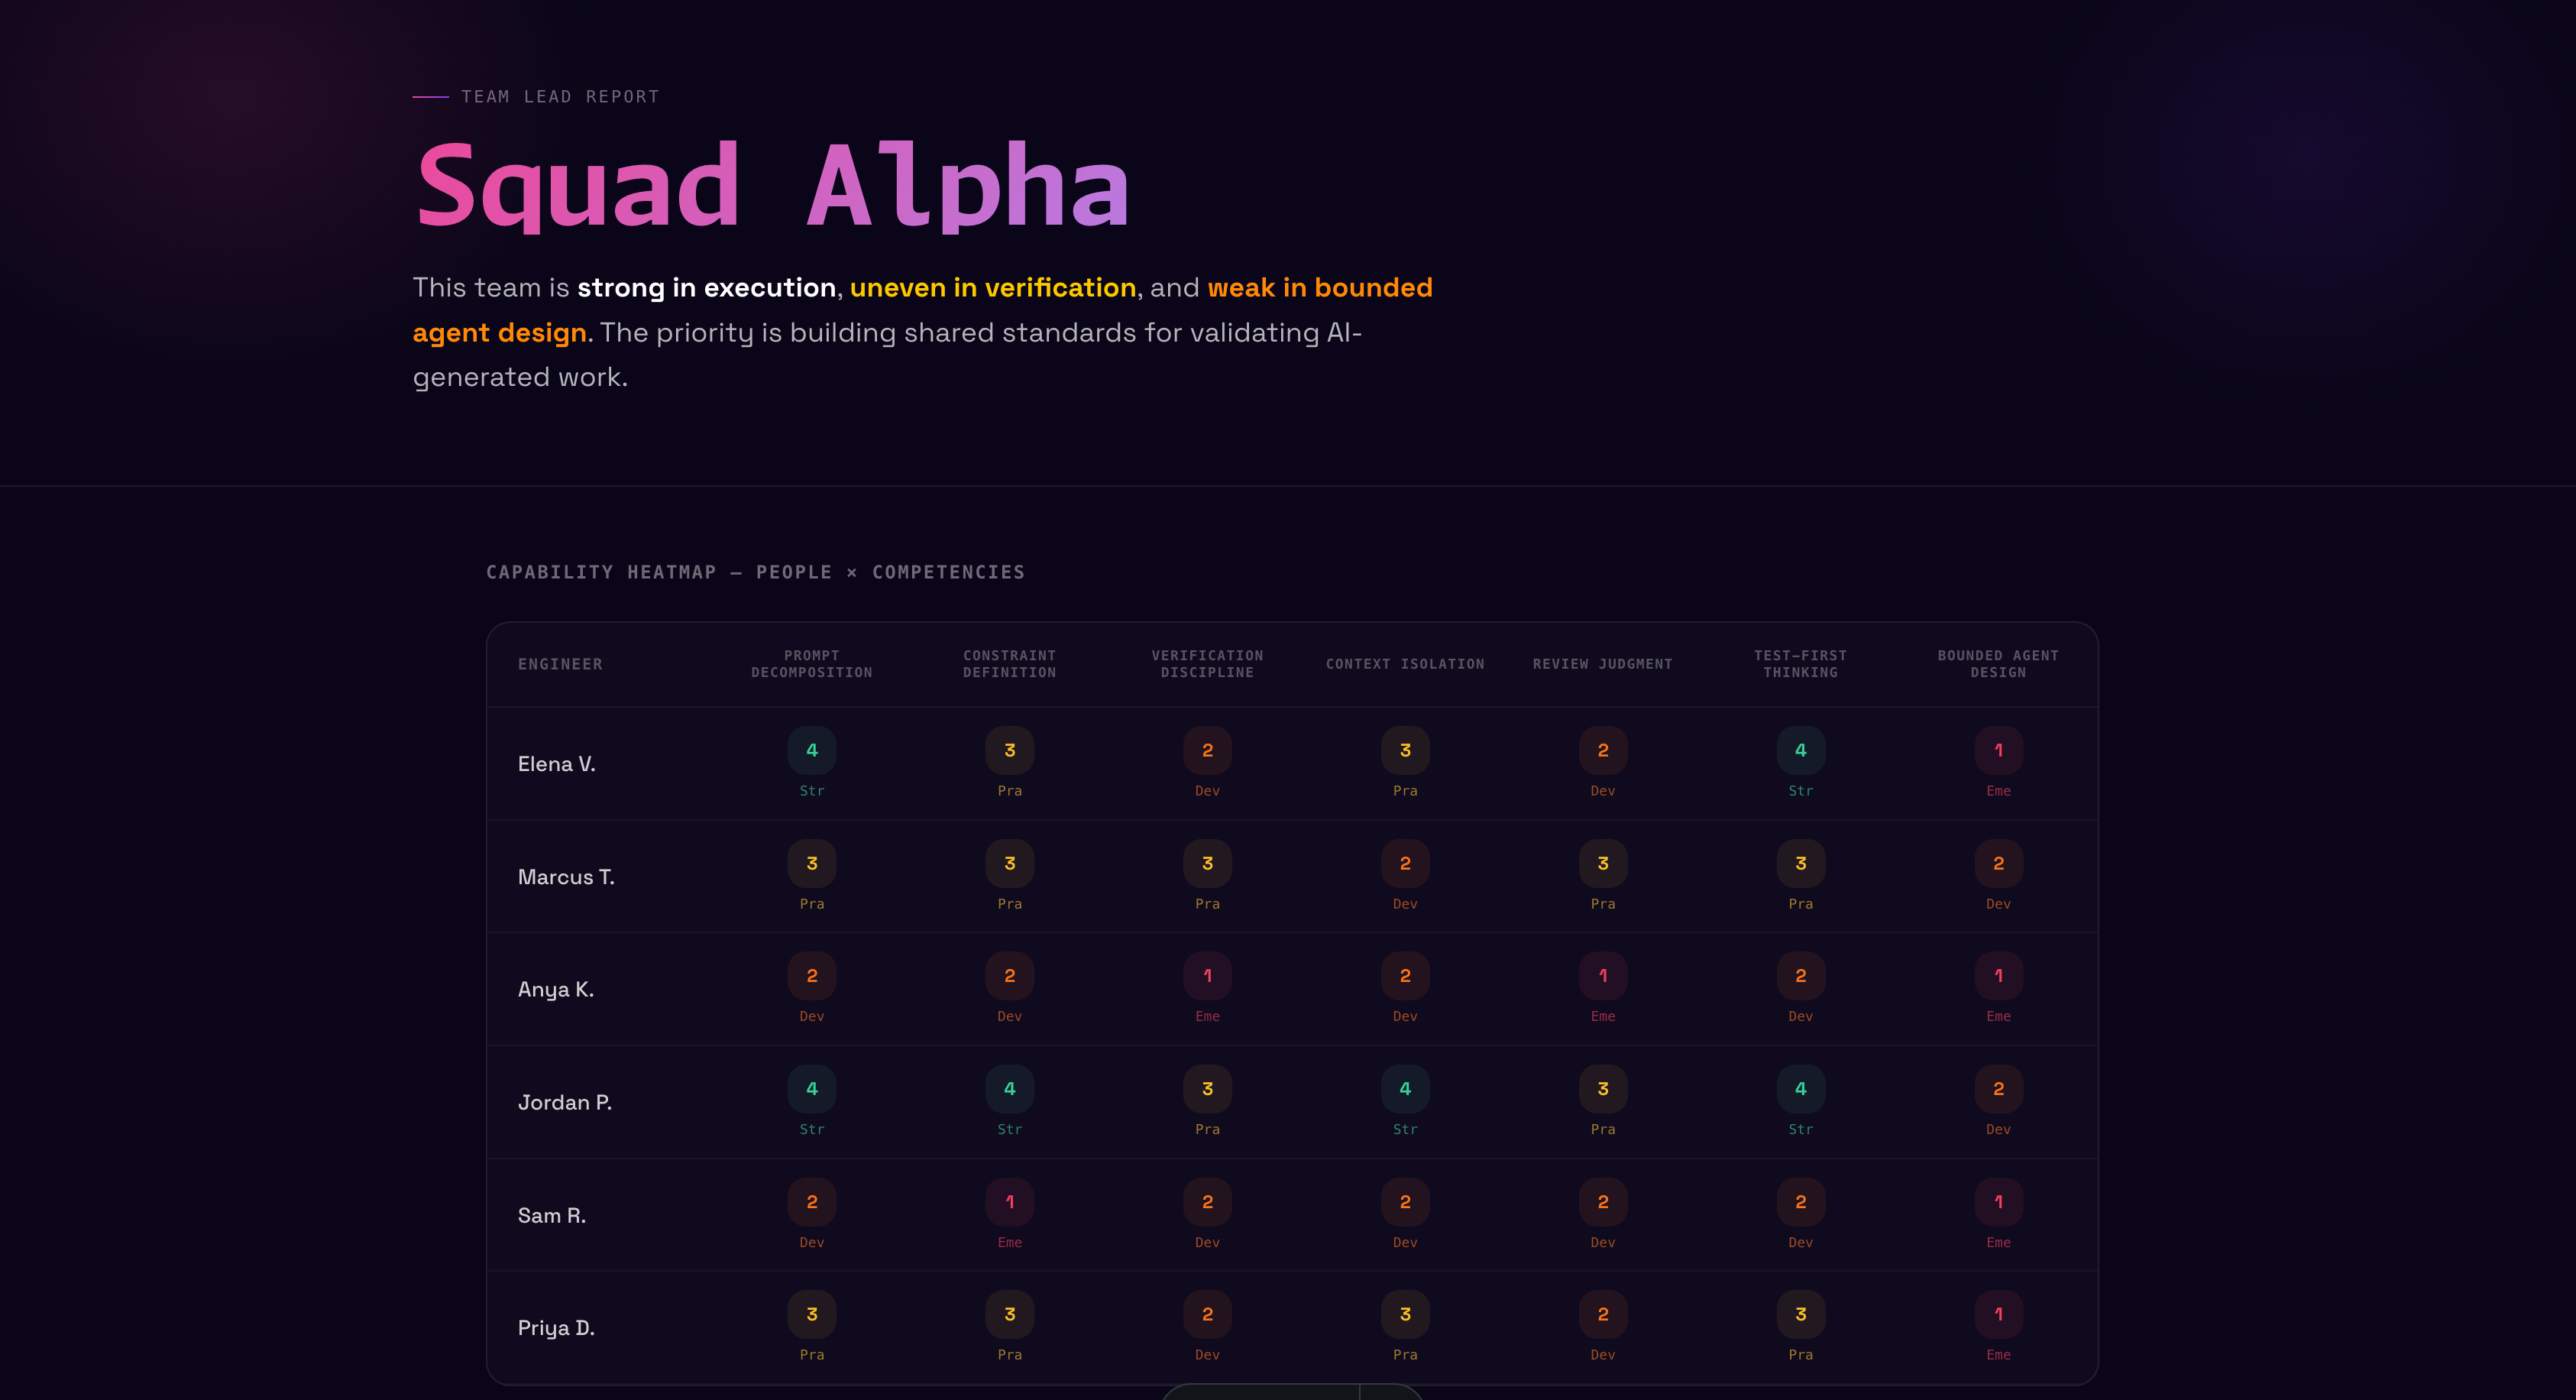Click the 'strong in execution' highlighted phrase
2576x1400 pixels.
(x=706, y=288)
